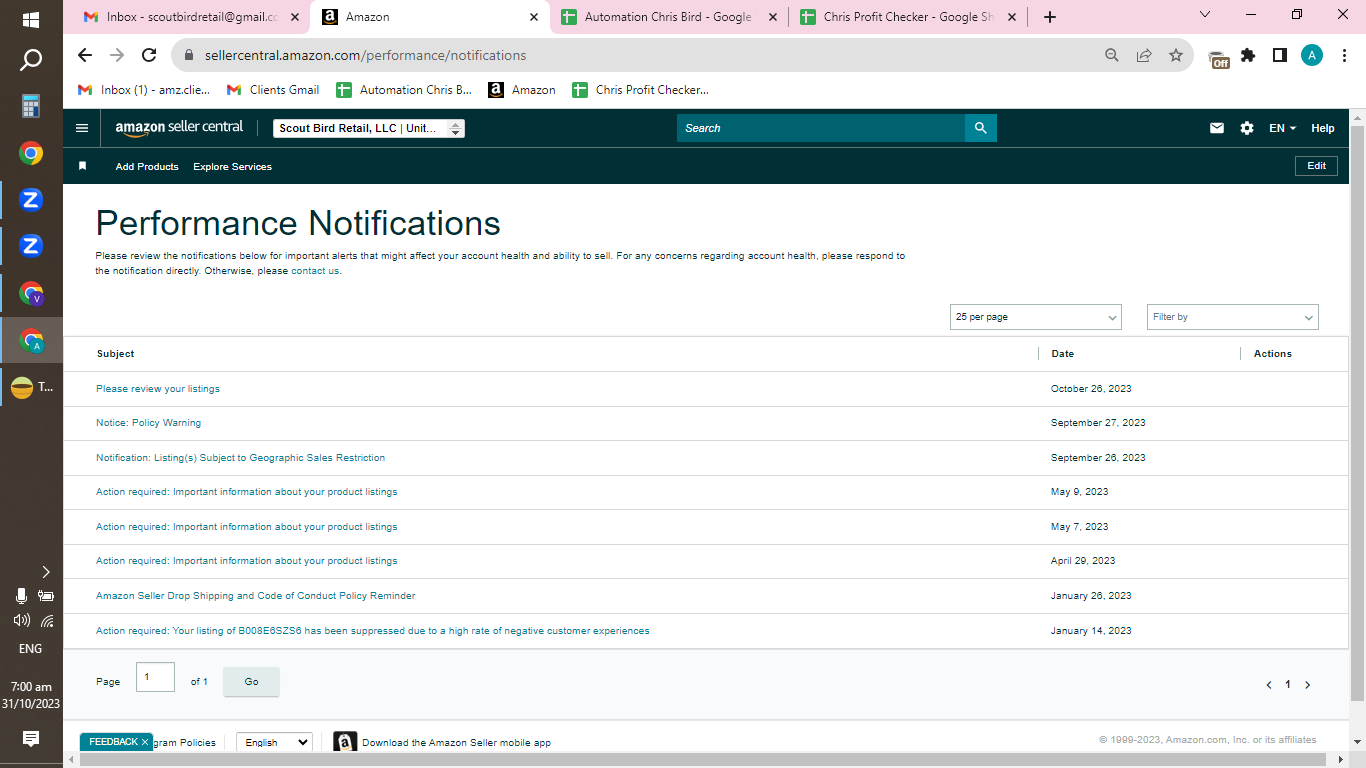Open the Filter by dropdown
1366x768 pixels.
(x=1233, y=317)
